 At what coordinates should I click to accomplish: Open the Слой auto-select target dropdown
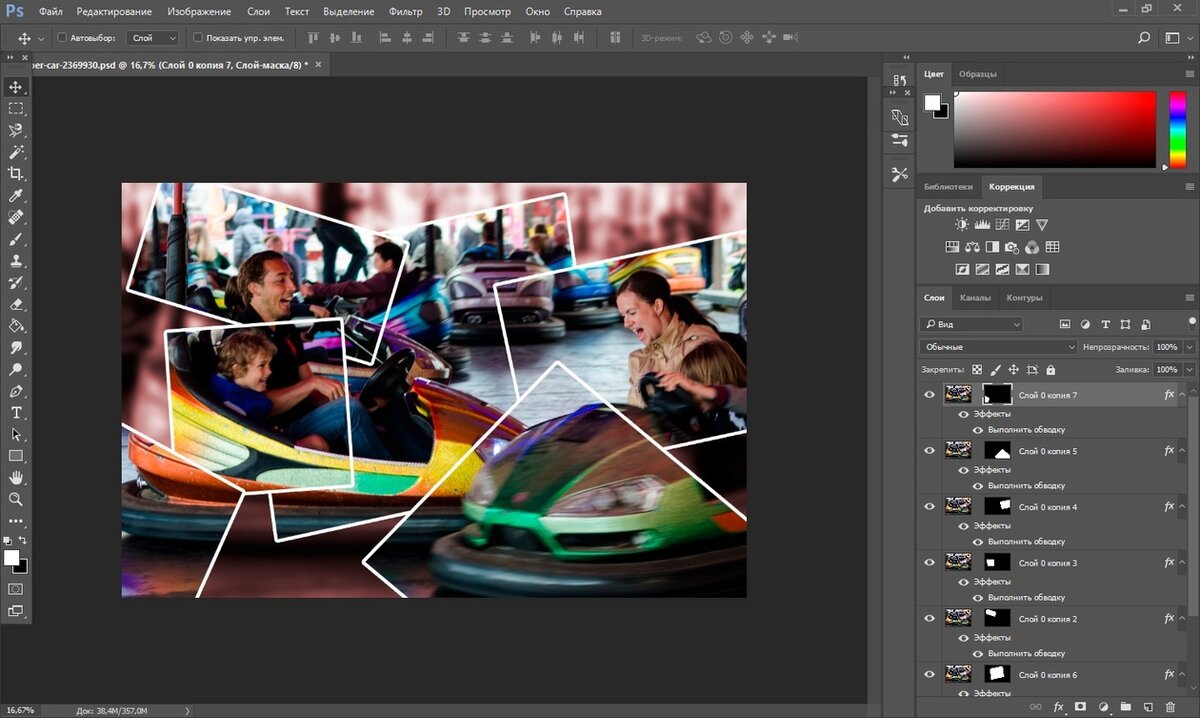pos(153,38)
